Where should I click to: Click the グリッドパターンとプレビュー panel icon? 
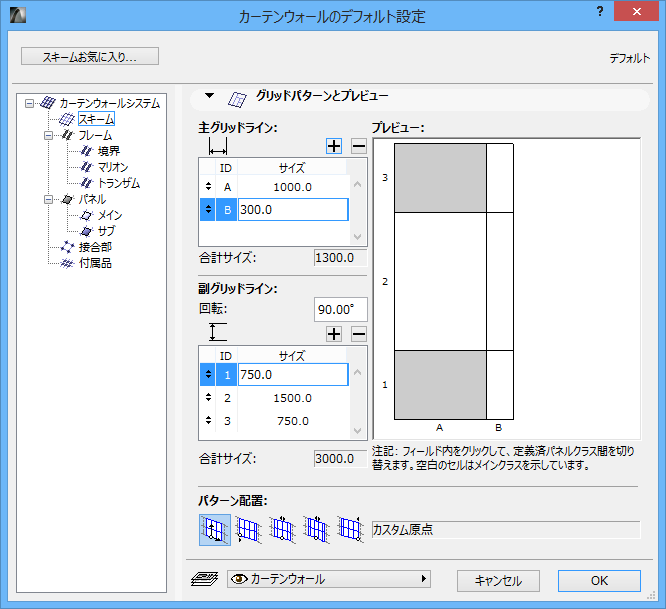click(237, 99)
